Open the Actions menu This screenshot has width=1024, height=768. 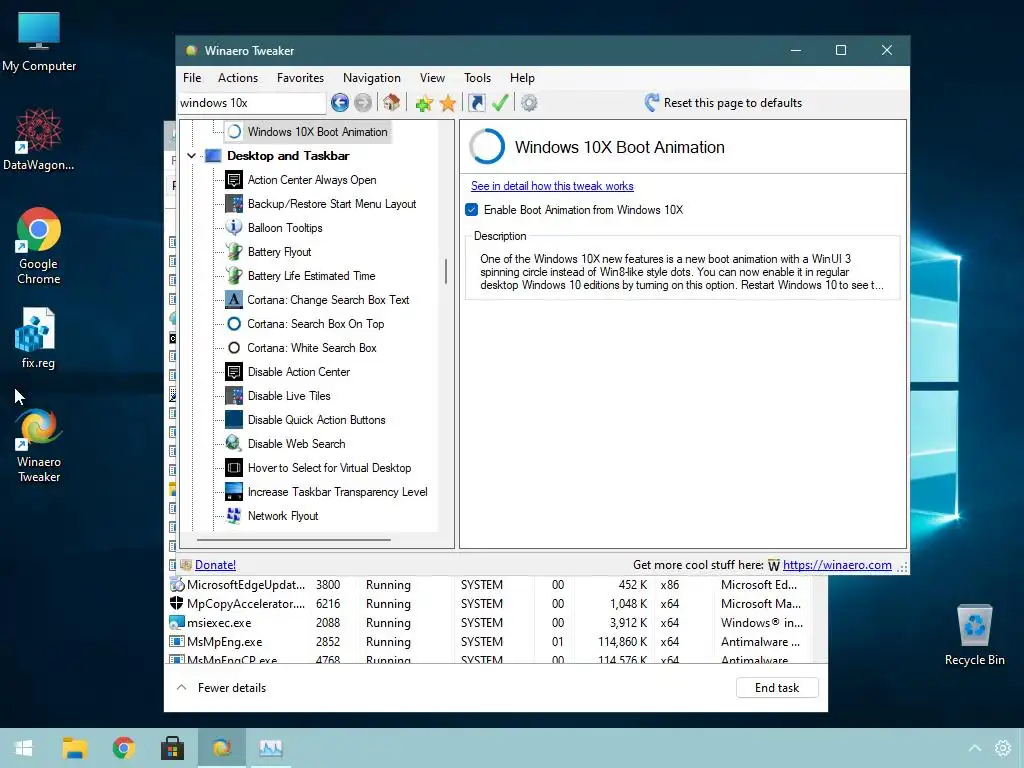tap(238, 78)
